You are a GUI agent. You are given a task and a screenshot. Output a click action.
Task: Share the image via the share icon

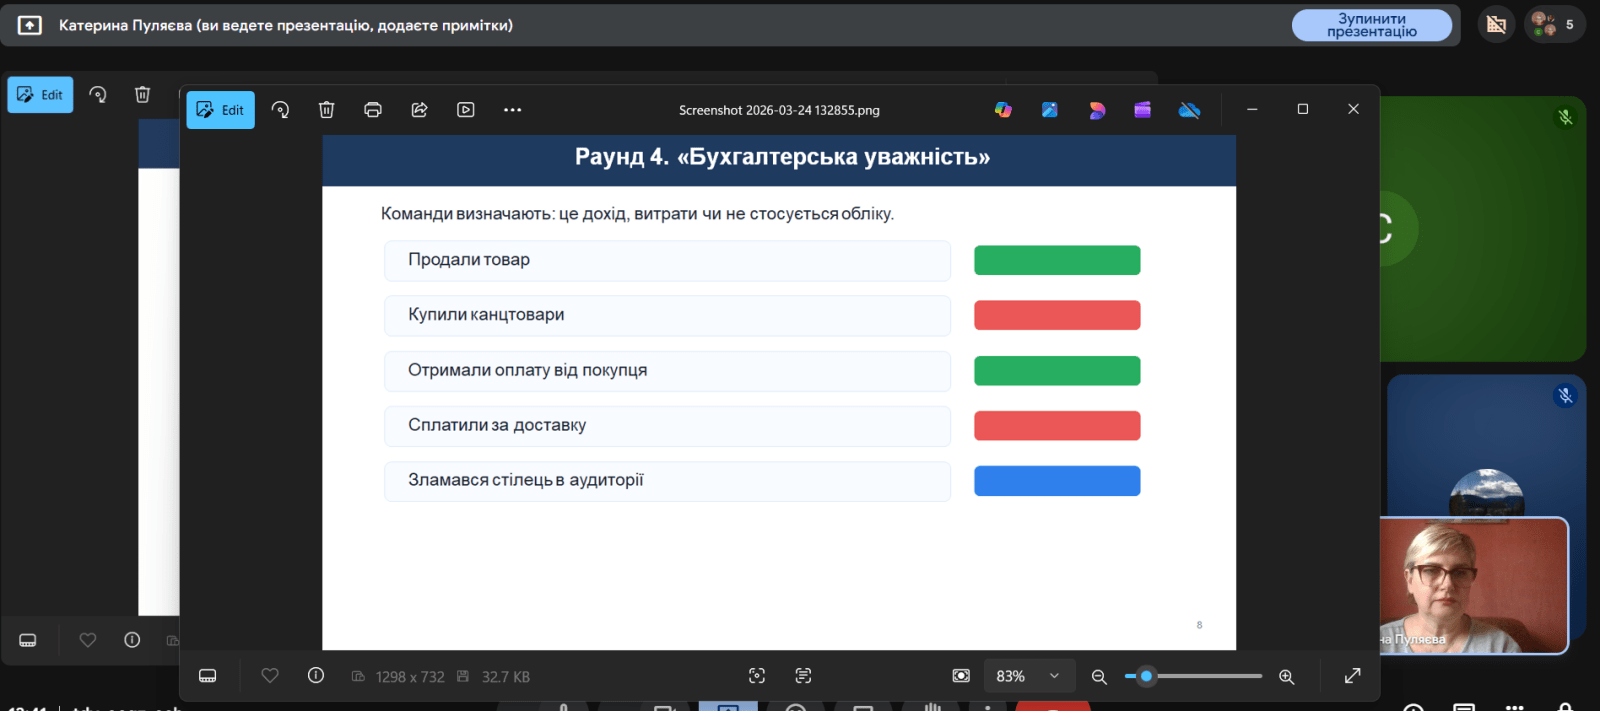coord(419,110)
